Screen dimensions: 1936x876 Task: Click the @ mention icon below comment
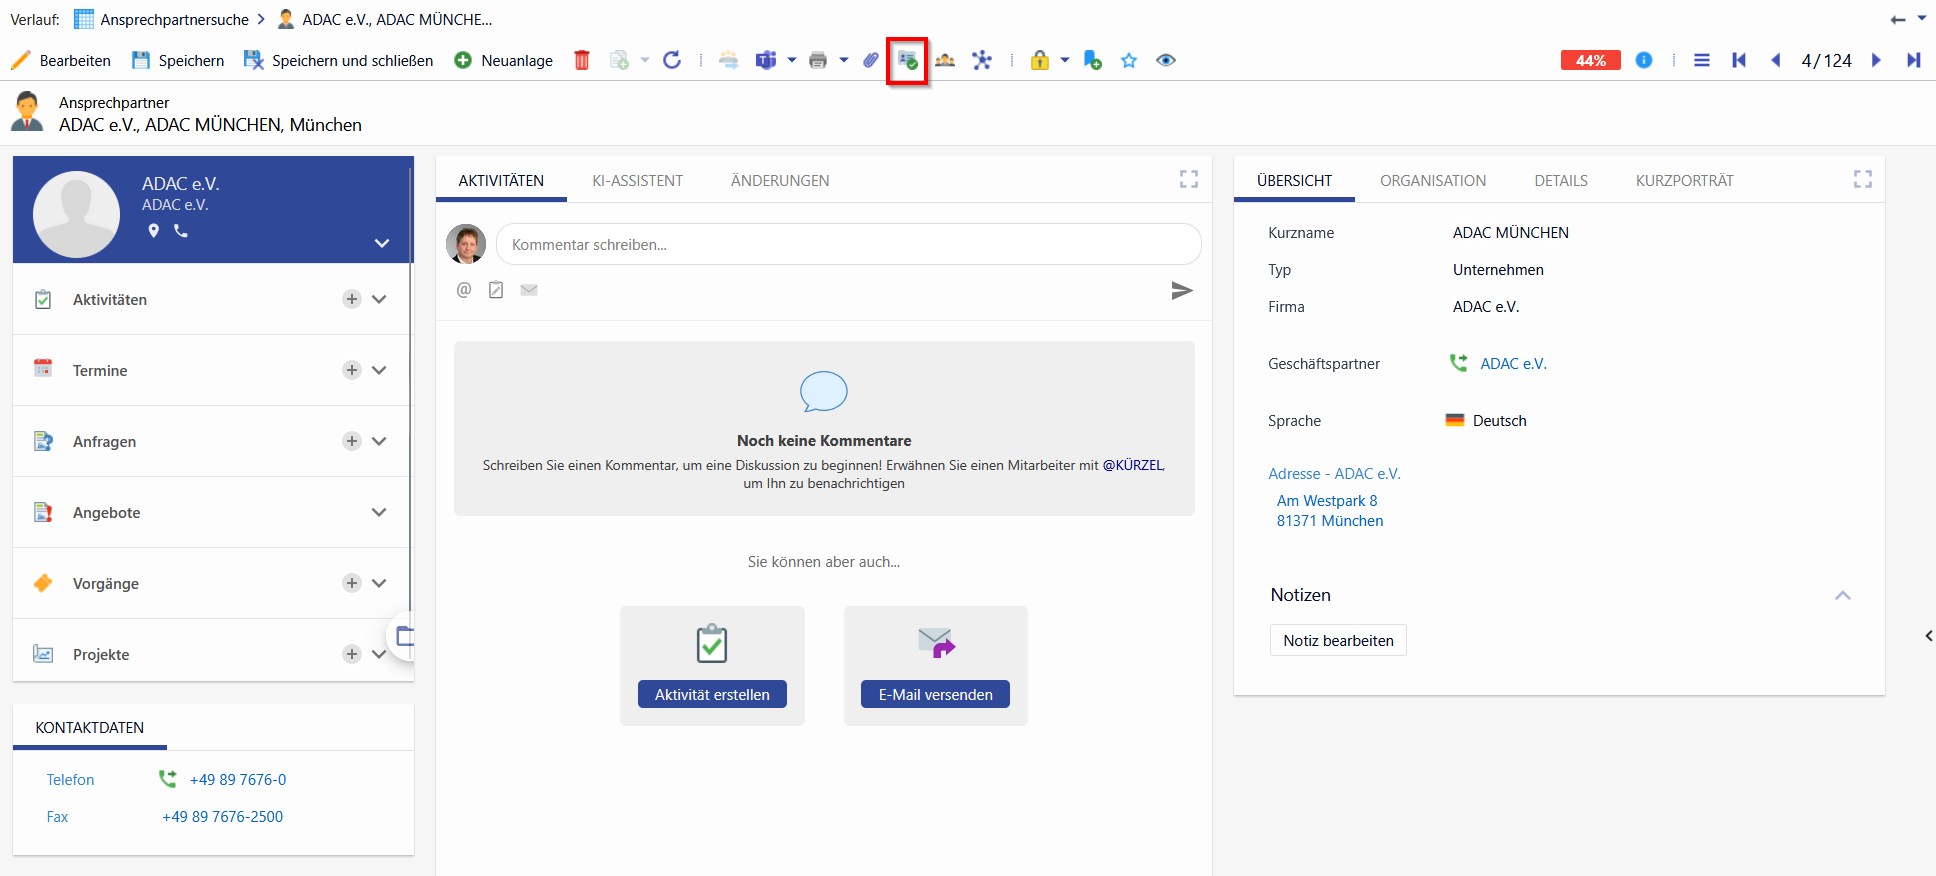[x=464, y=290]
